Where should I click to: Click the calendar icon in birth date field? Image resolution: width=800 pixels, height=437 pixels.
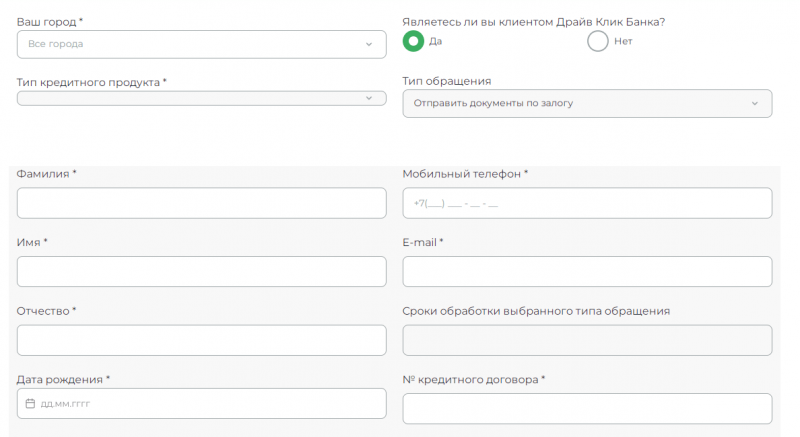(30, 404)
